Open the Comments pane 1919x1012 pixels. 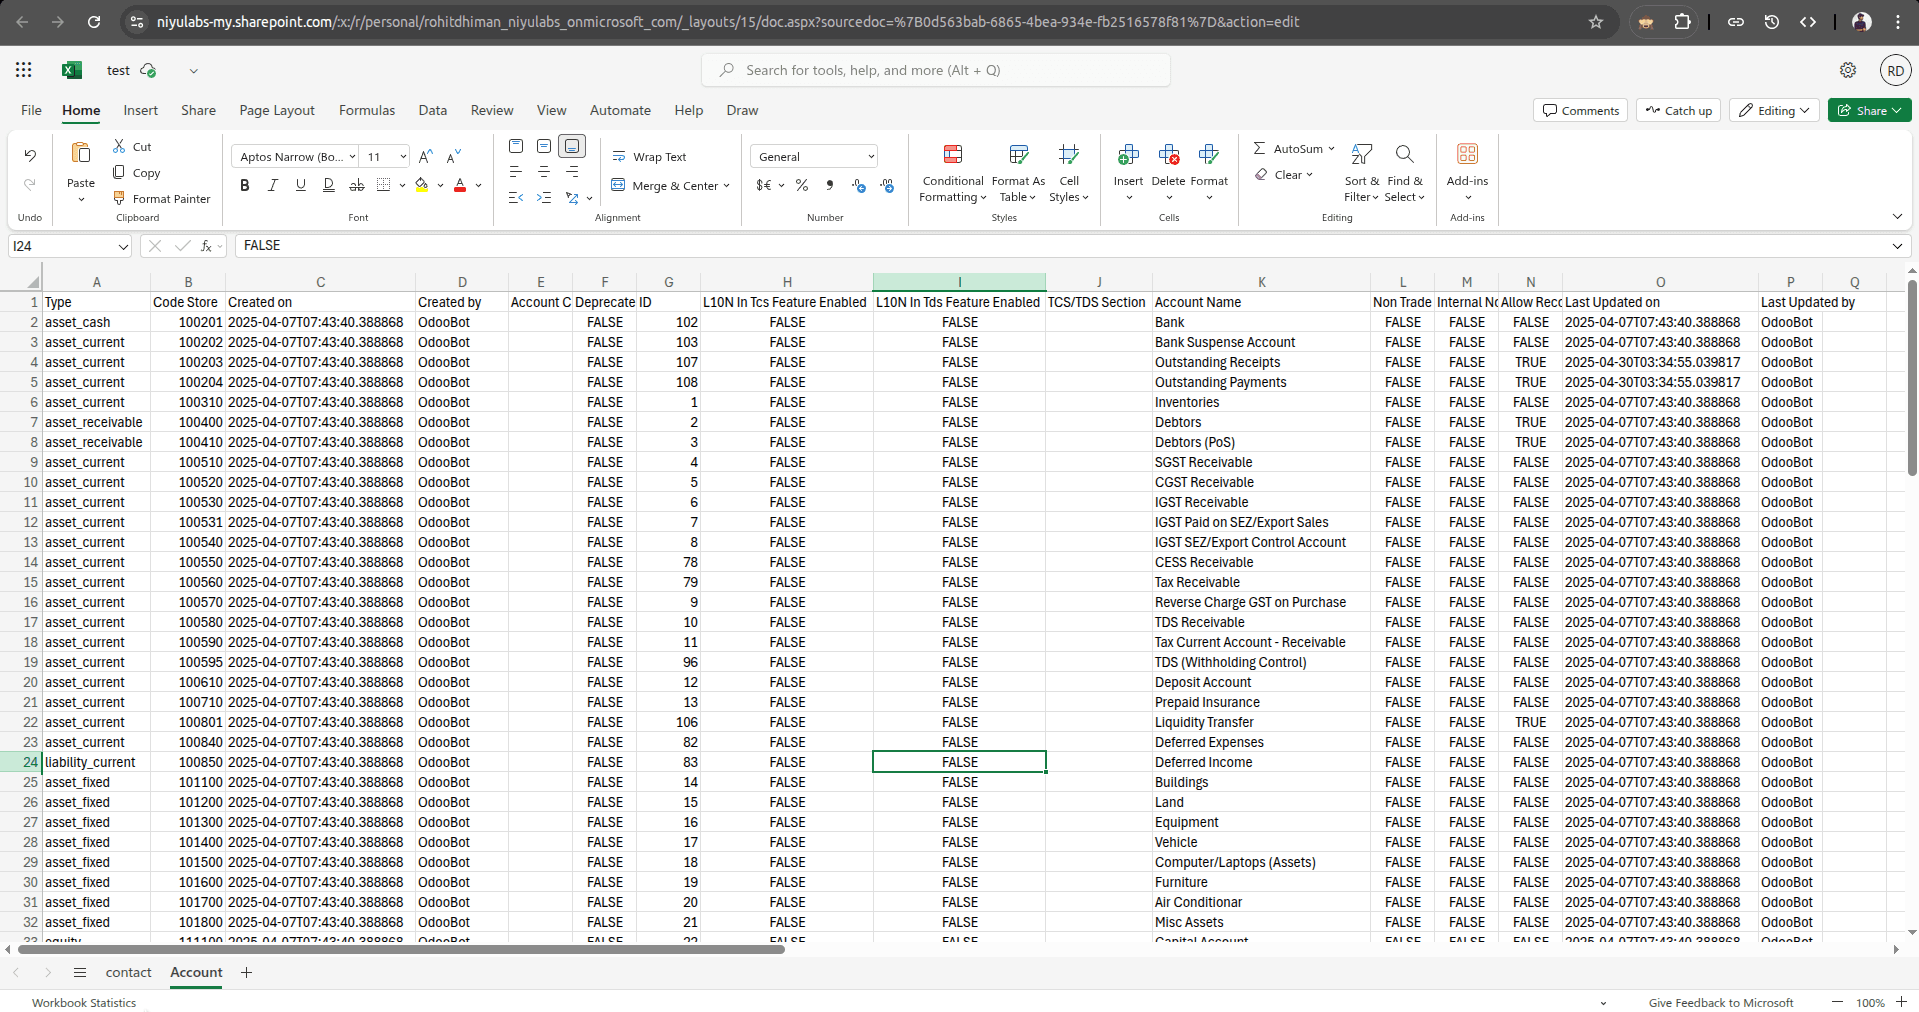click(x=1580, y=111)
